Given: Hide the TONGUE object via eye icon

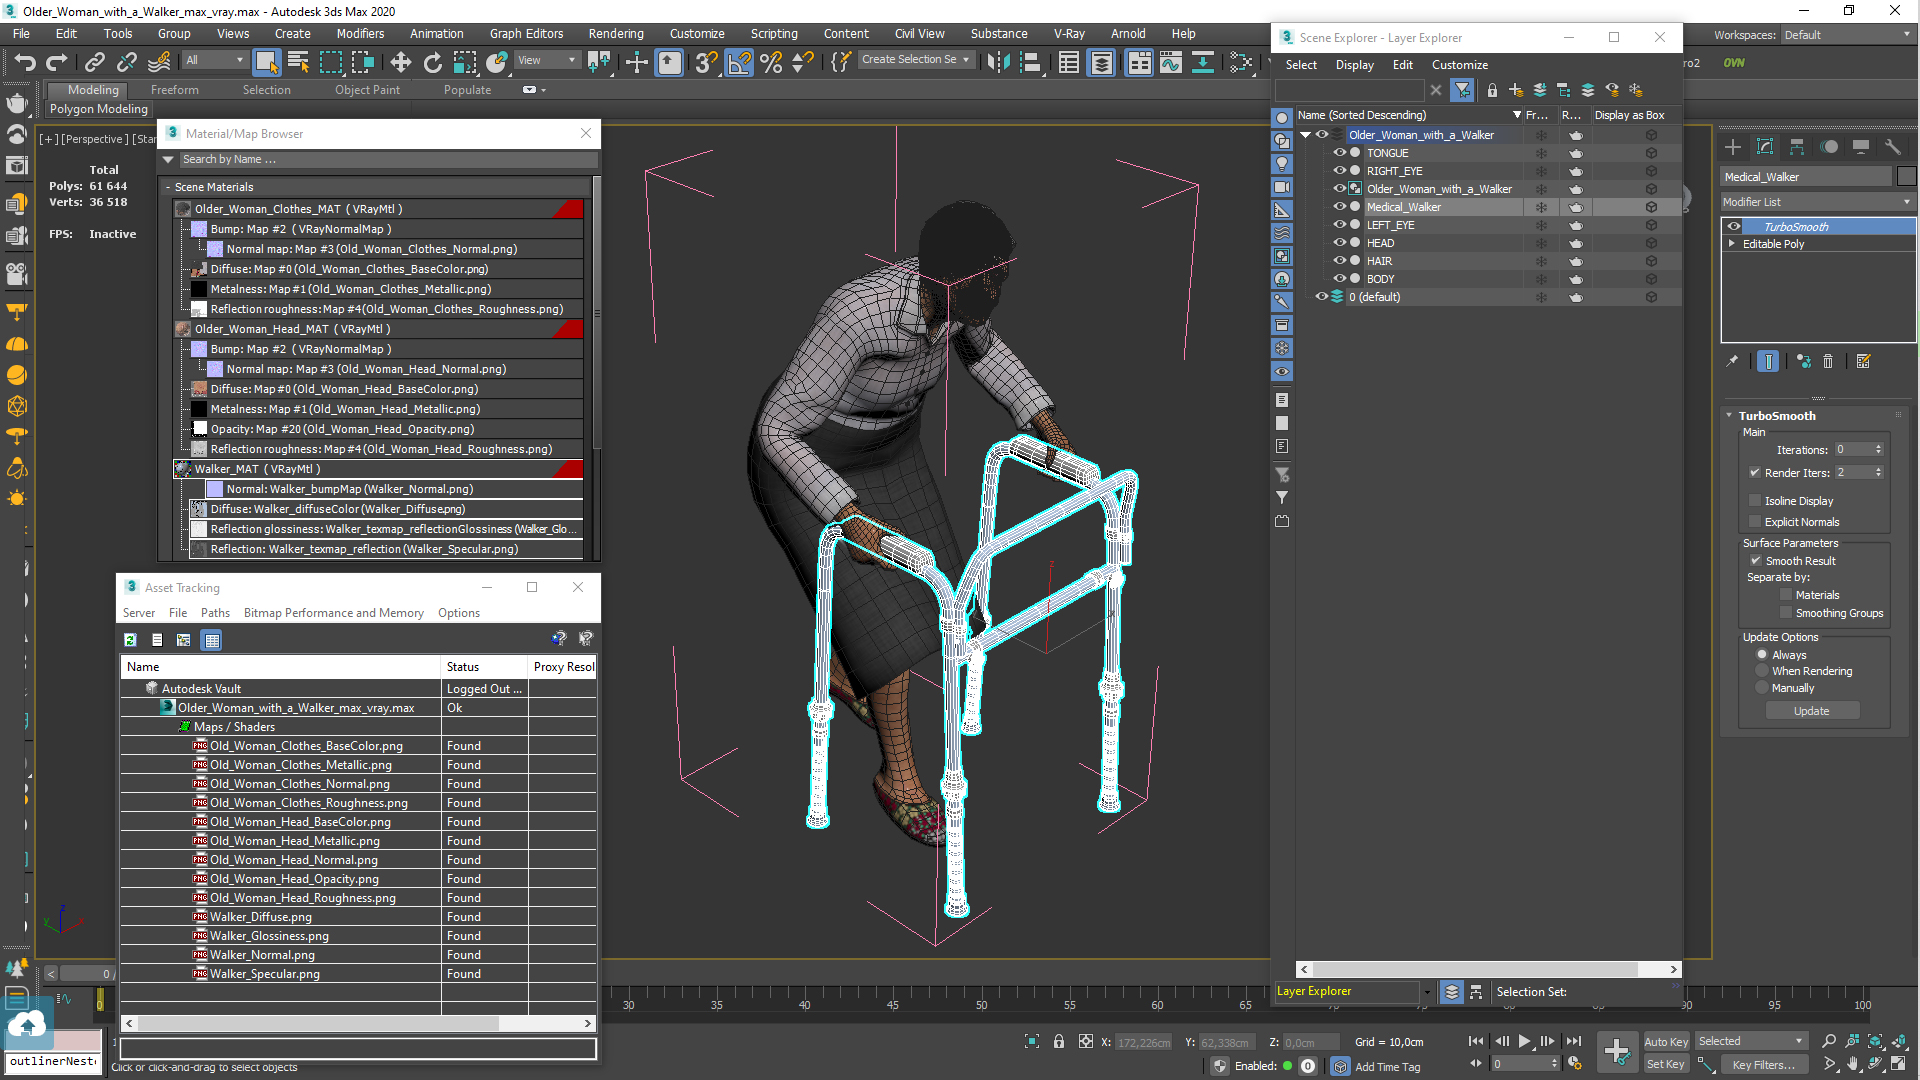Looking at the screenshot, I should 1339,153.
